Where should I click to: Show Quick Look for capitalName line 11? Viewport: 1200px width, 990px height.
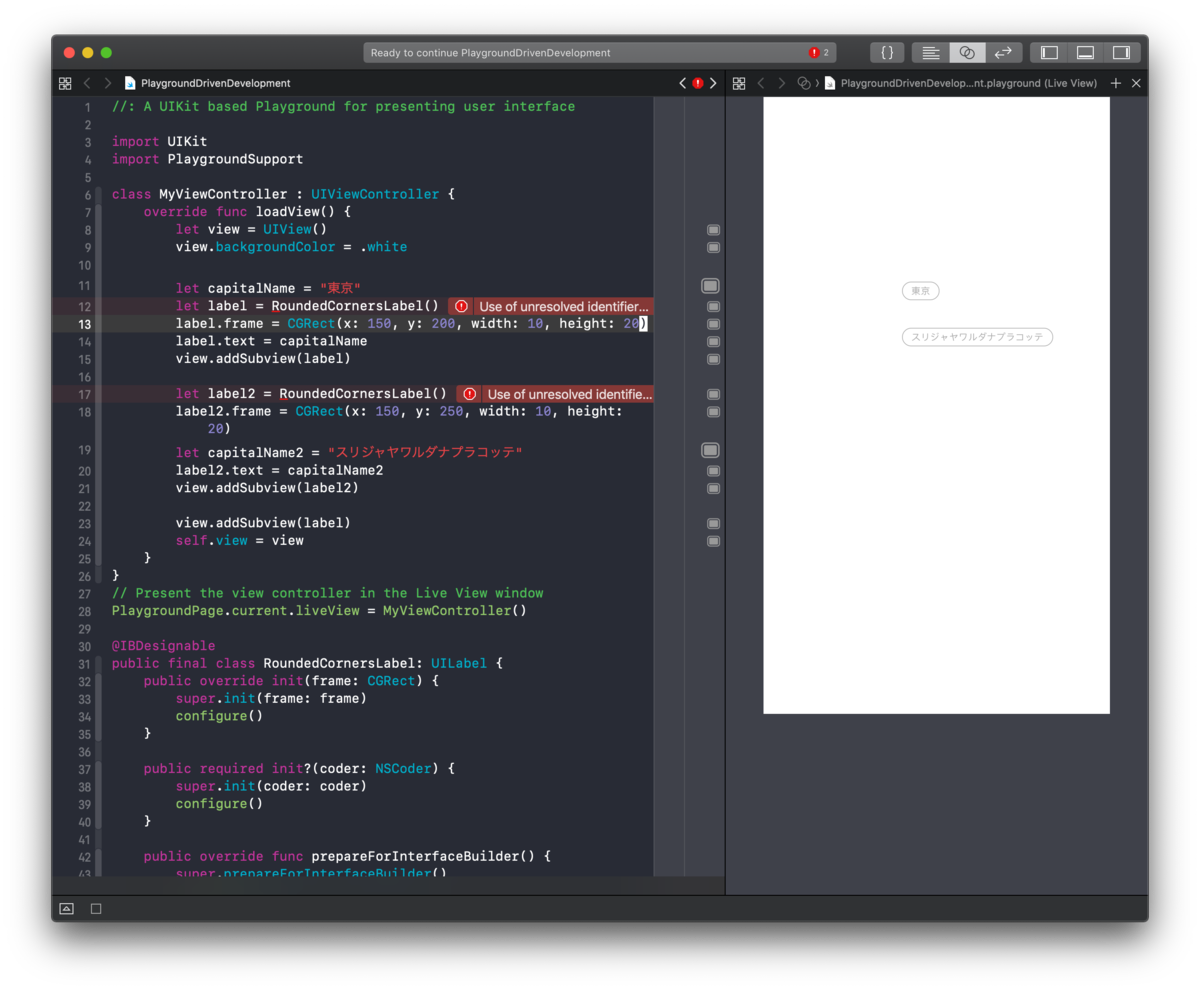[711, 286]
